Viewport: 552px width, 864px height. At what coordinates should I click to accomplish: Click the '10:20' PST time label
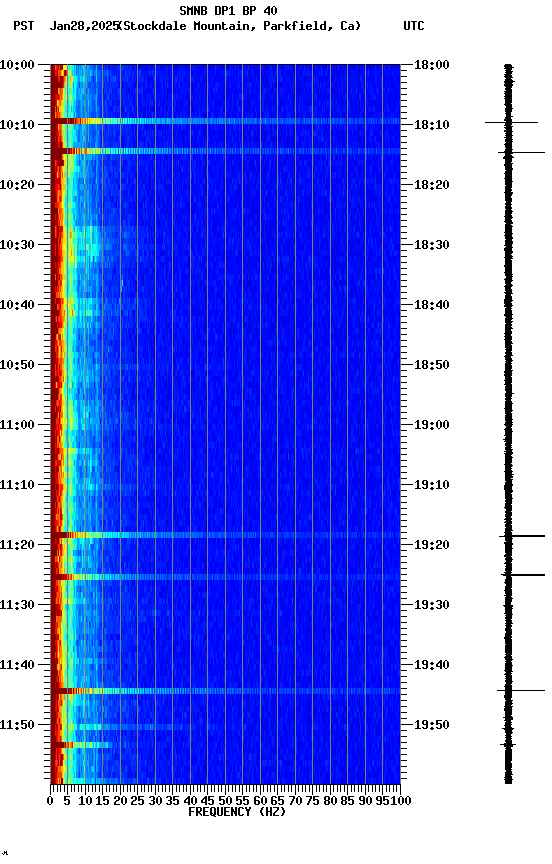point(17,185)
